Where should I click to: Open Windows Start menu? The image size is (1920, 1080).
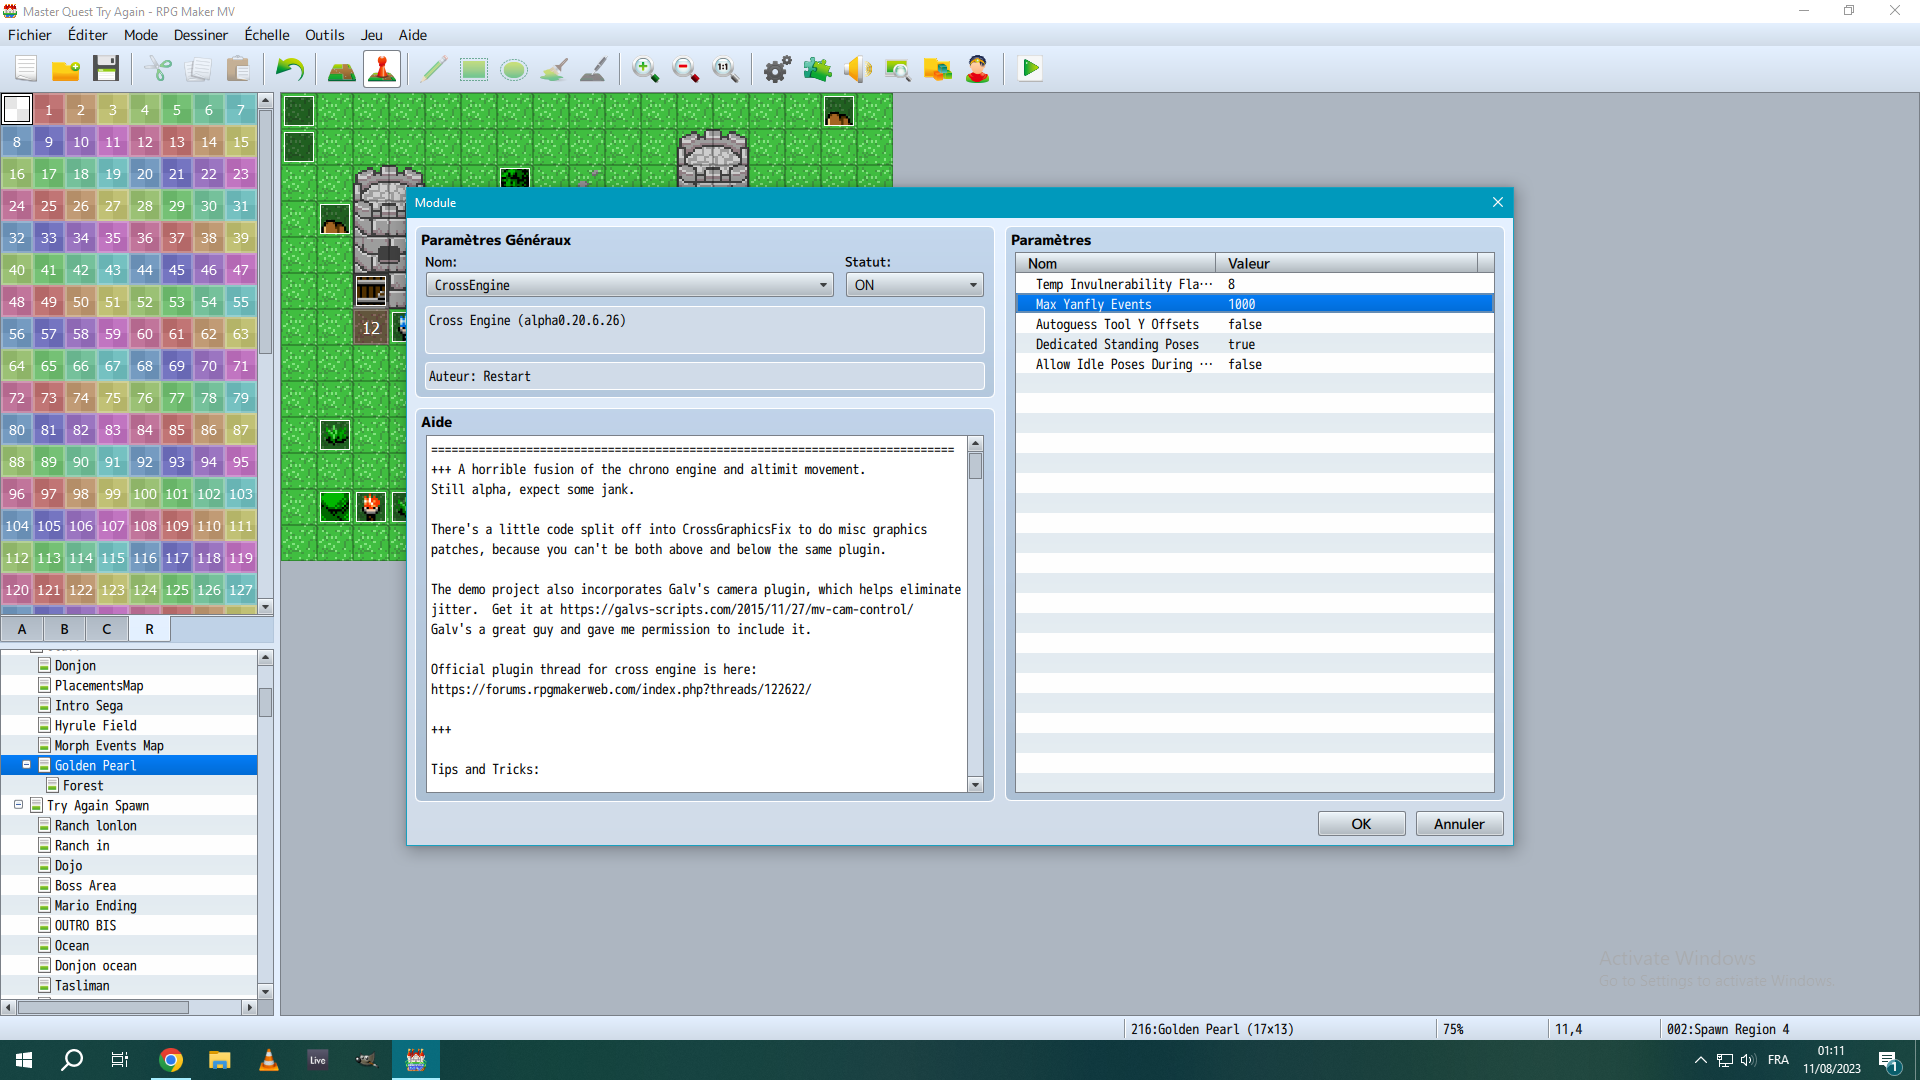coord(24,1060)
